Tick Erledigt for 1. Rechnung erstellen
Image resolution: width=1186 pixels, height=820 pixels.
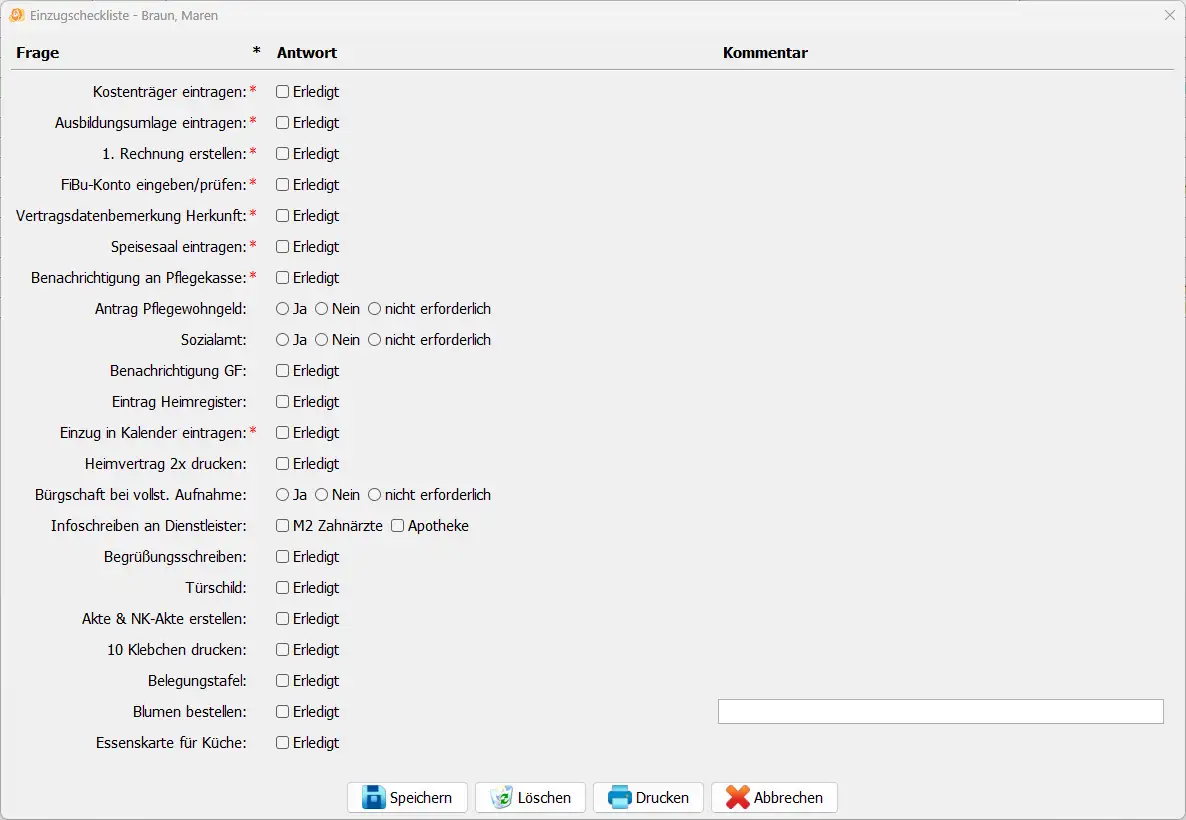pos(283,154)
